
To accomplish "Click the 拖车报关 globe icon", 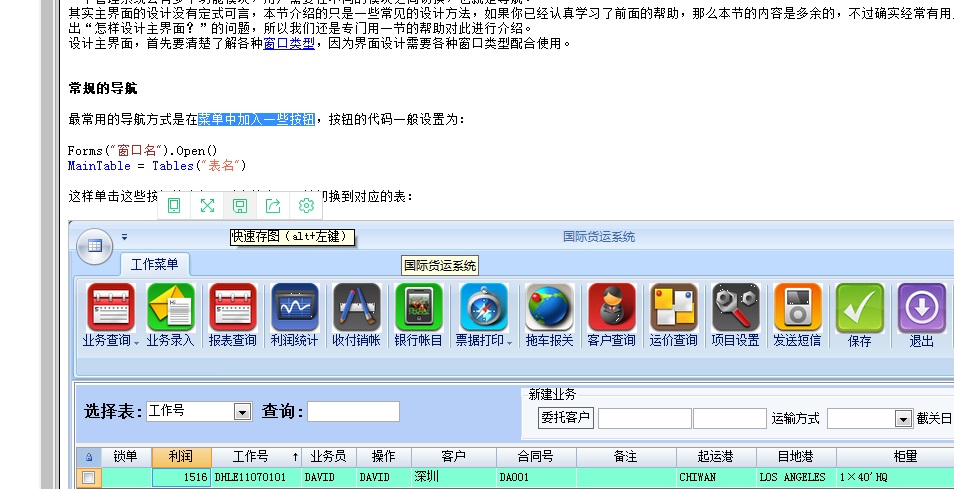I will pos(549,308).
